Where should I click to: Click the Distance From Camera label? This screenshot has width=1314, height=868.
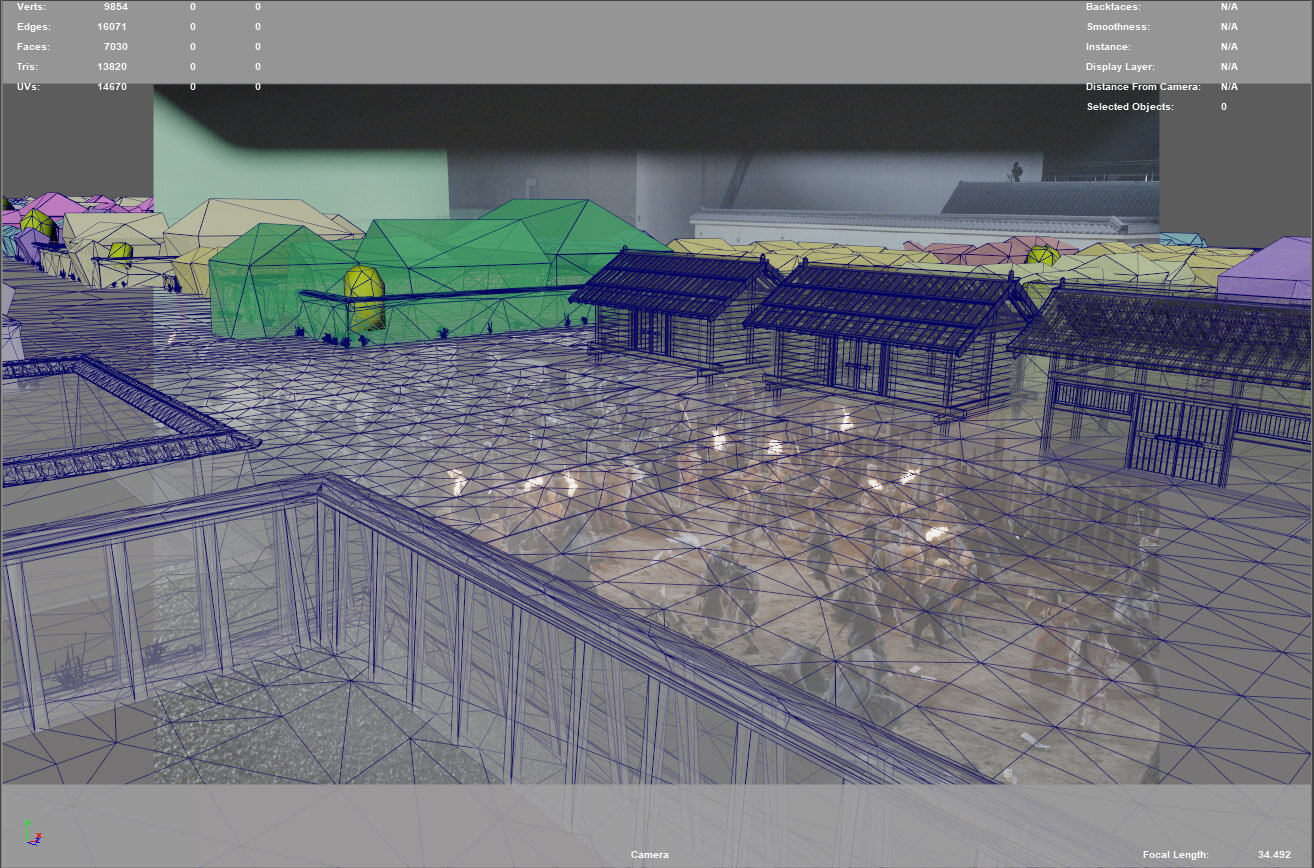click(1143, 87)
